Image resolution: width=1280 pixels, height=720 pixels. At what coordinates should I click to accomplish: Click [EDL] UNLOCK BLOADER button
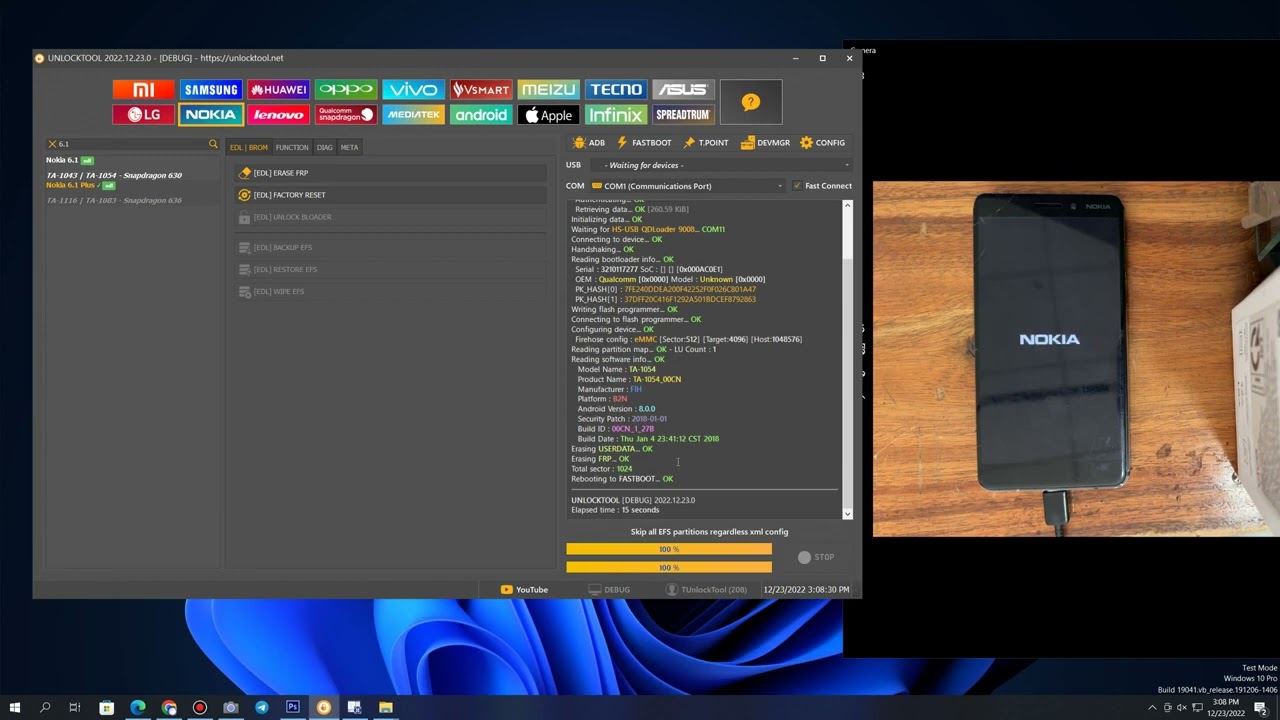(x=391, y=217)
